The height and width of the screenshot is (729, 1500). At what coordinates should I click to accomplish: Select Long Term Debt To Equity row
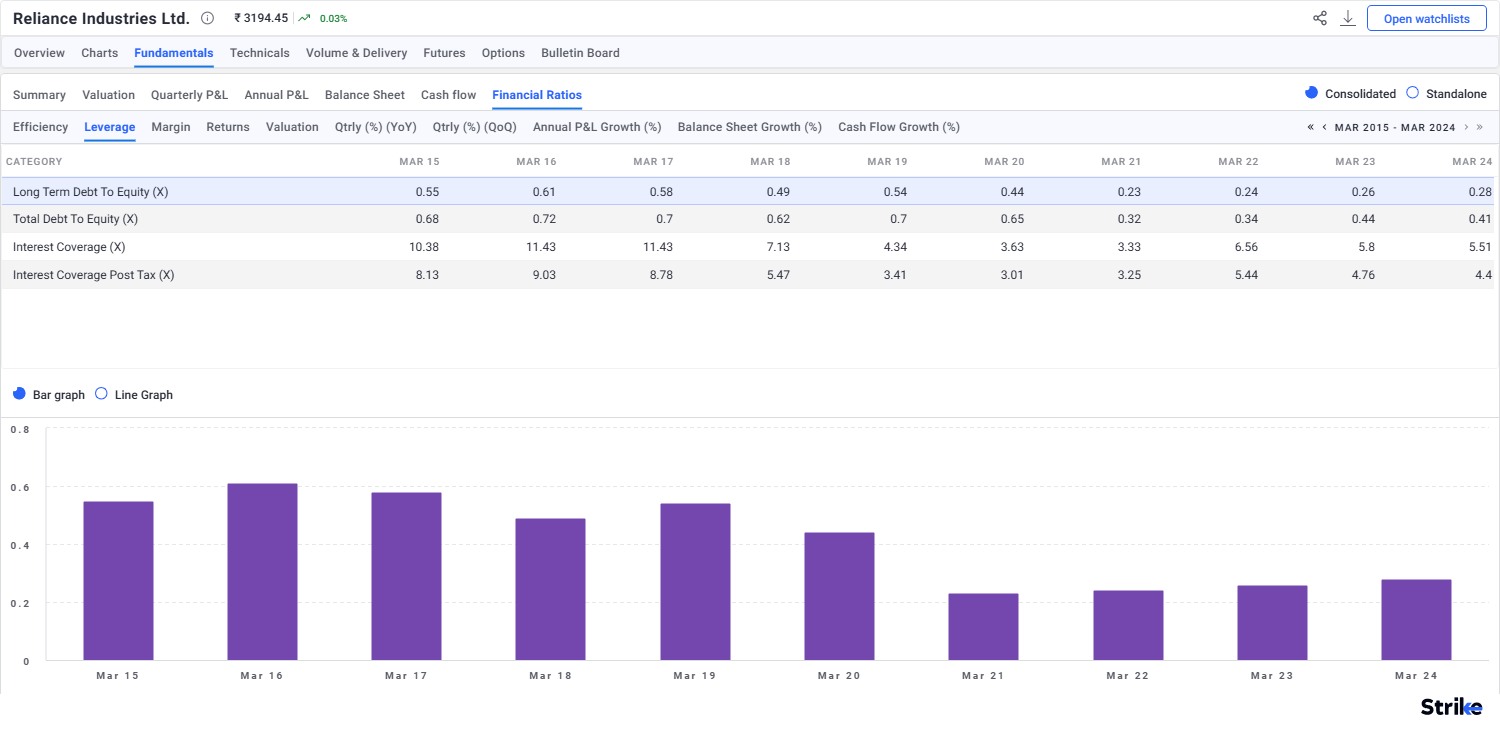(747, 191)
